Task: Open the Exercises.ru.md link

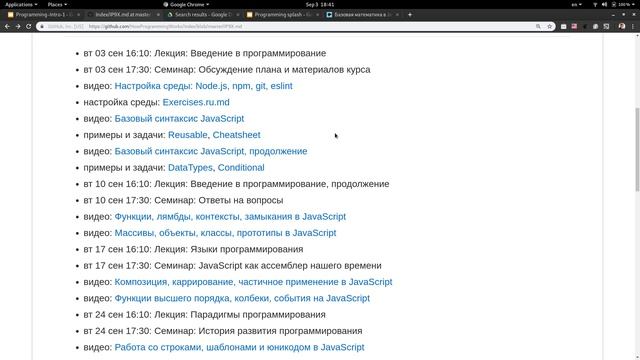Action: [x=196, y=102]
